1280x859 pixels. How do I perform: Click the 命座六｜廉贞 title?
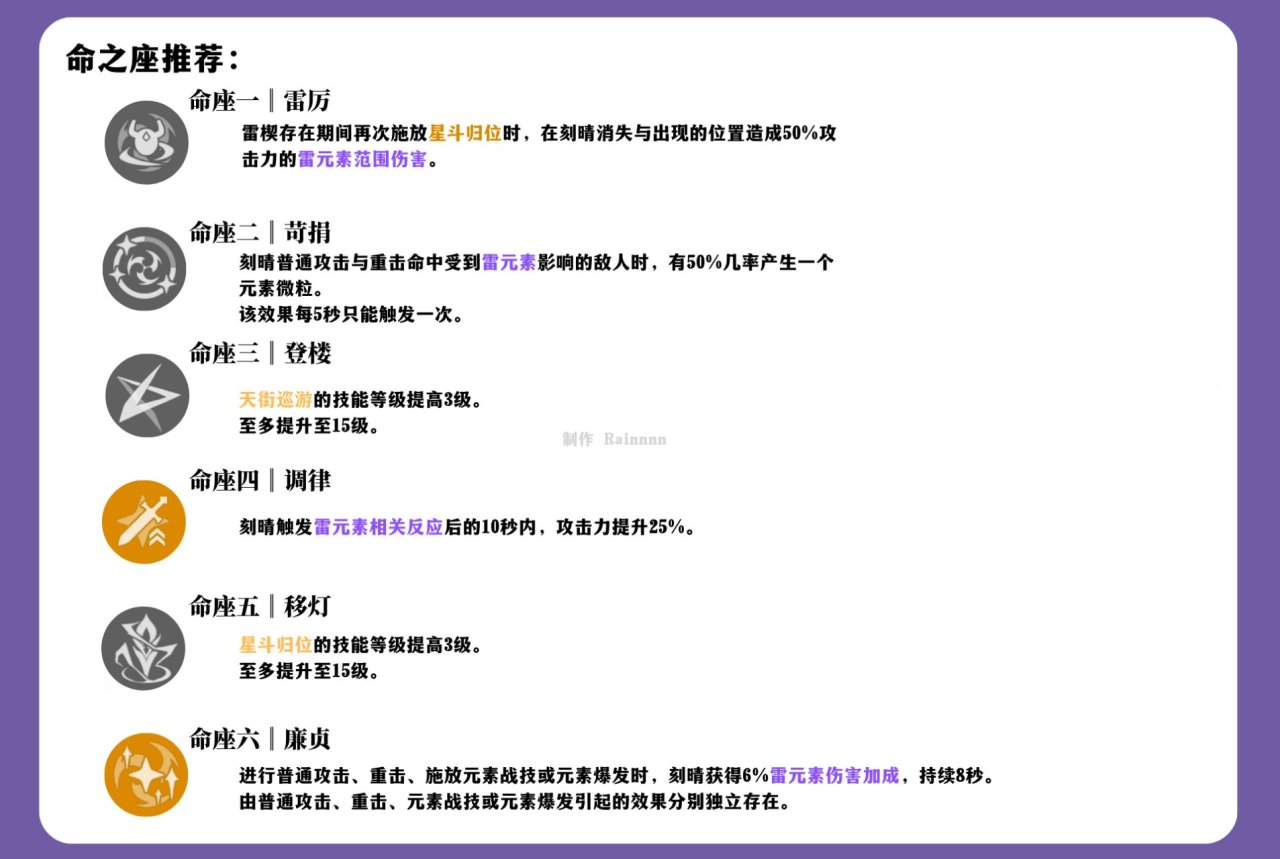coord(260,739)
